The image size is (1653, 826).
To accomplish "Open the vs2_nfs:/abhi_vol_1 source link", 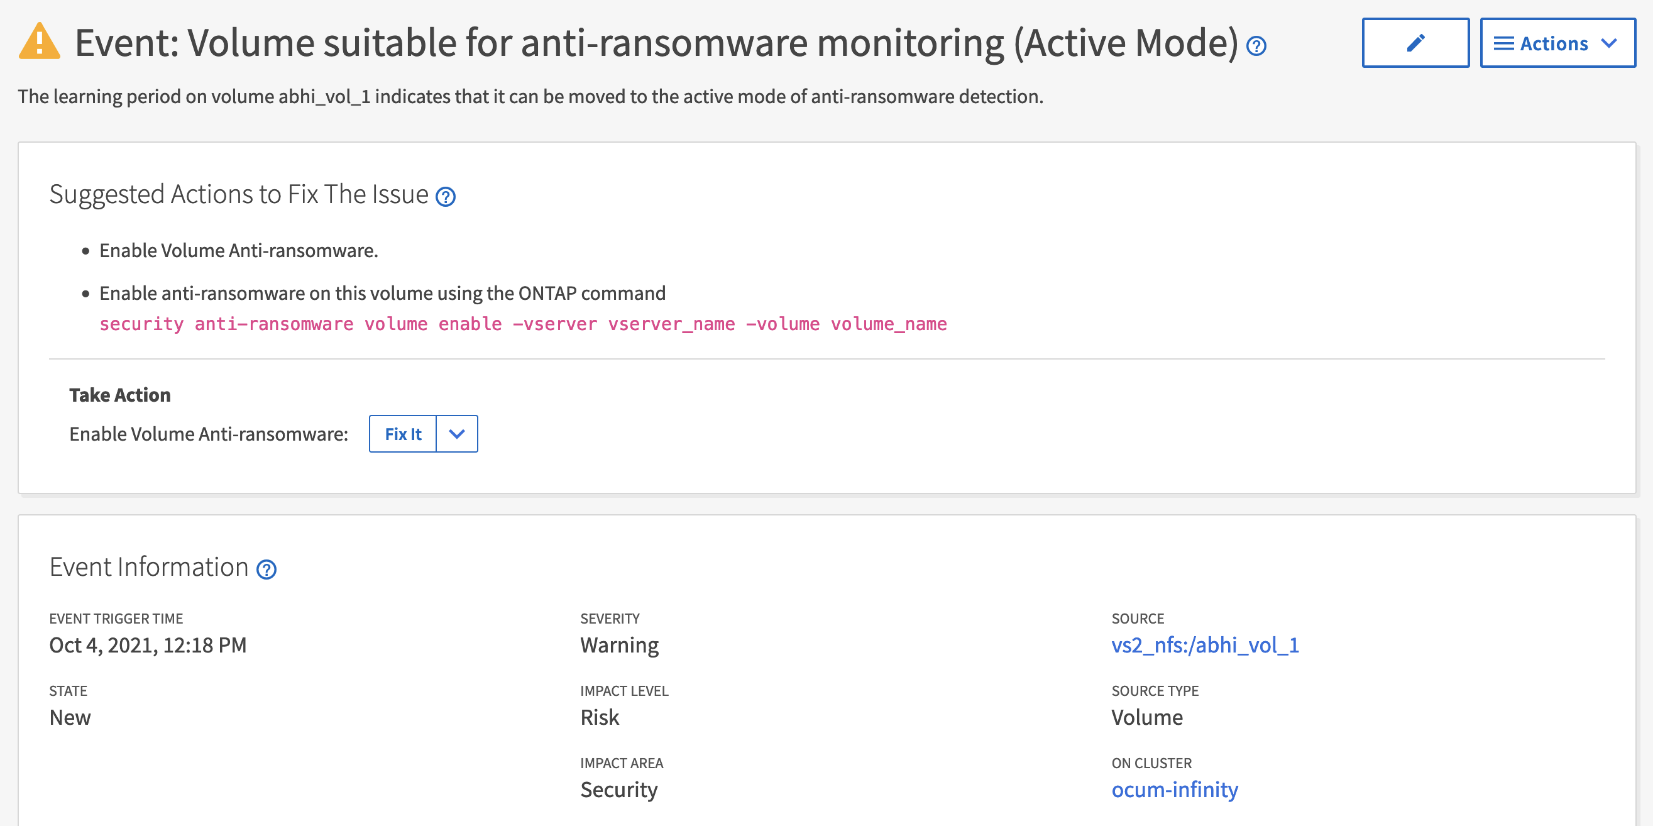I will (x=1205, y=645).
